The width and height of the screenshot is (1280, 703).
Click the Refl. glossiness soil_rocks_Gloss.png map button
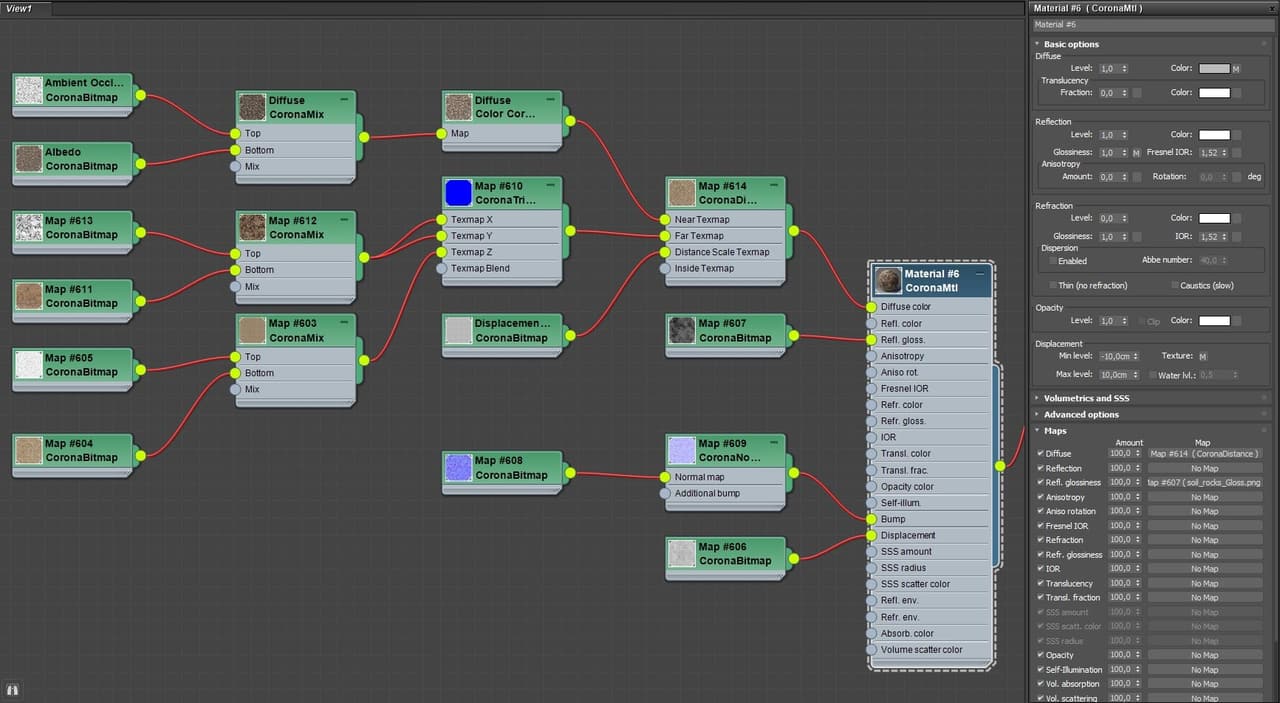pos(1205,482)
